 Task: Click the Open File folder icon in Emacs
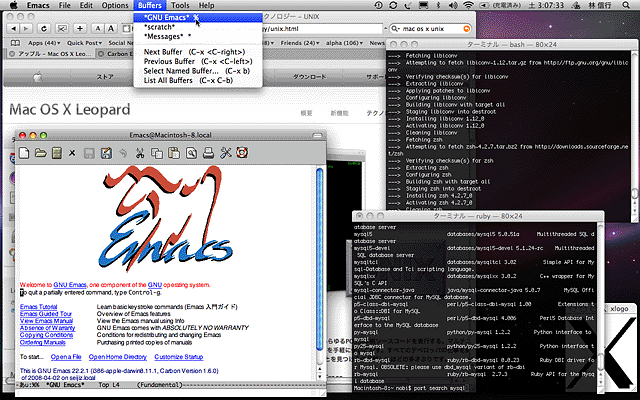pos(40,153)
